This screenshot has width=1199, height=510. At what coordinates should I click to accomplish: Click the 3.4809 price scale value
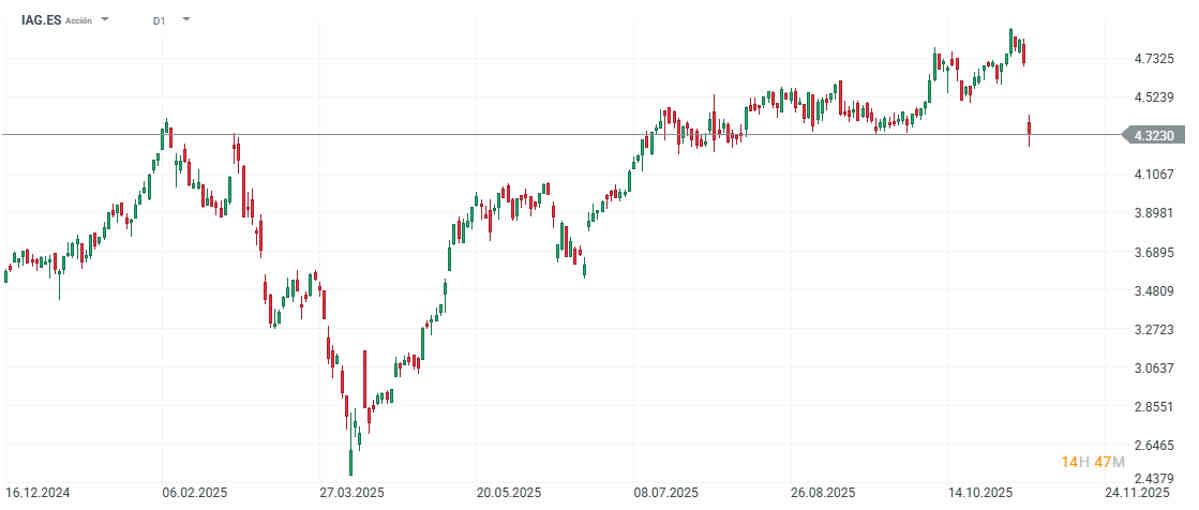tap(1154, 291)
